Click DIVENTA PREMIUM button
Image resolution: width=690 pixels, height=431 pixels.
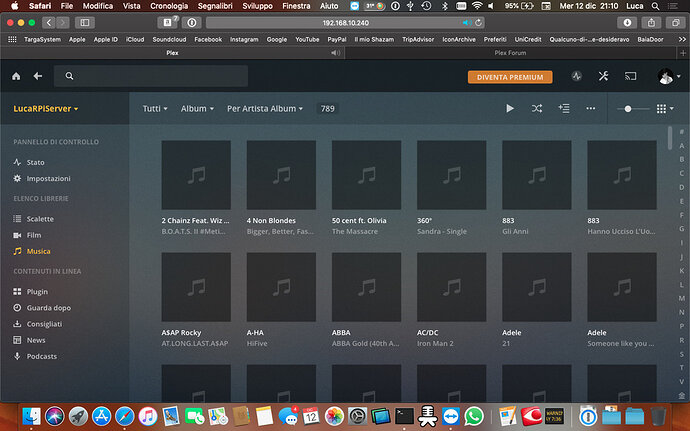(510, 77)
